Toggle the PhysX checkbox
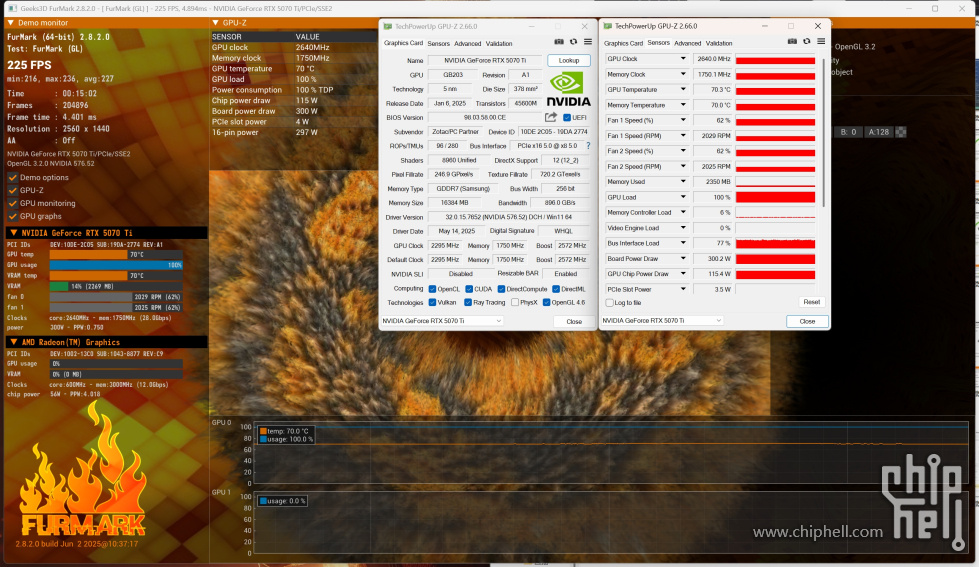Screen dimensions: 979x567 pyautogui.click(x=514, y=302)
